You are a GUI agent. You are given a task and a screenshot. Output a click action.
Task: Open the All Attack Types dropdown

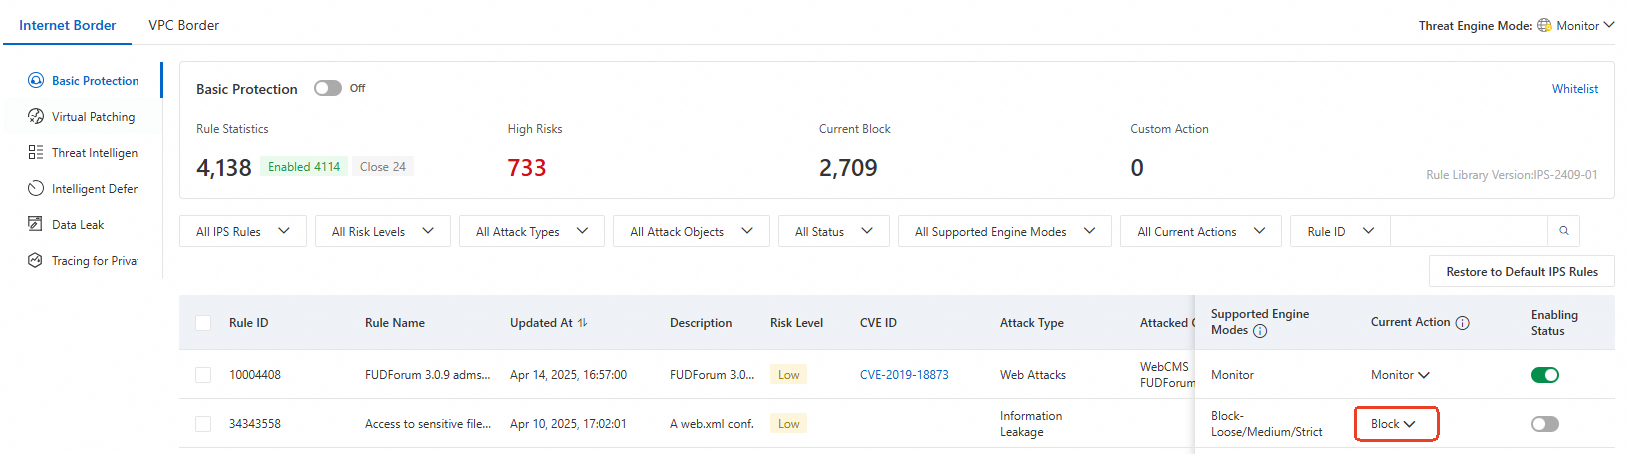(x=532, y=231)
